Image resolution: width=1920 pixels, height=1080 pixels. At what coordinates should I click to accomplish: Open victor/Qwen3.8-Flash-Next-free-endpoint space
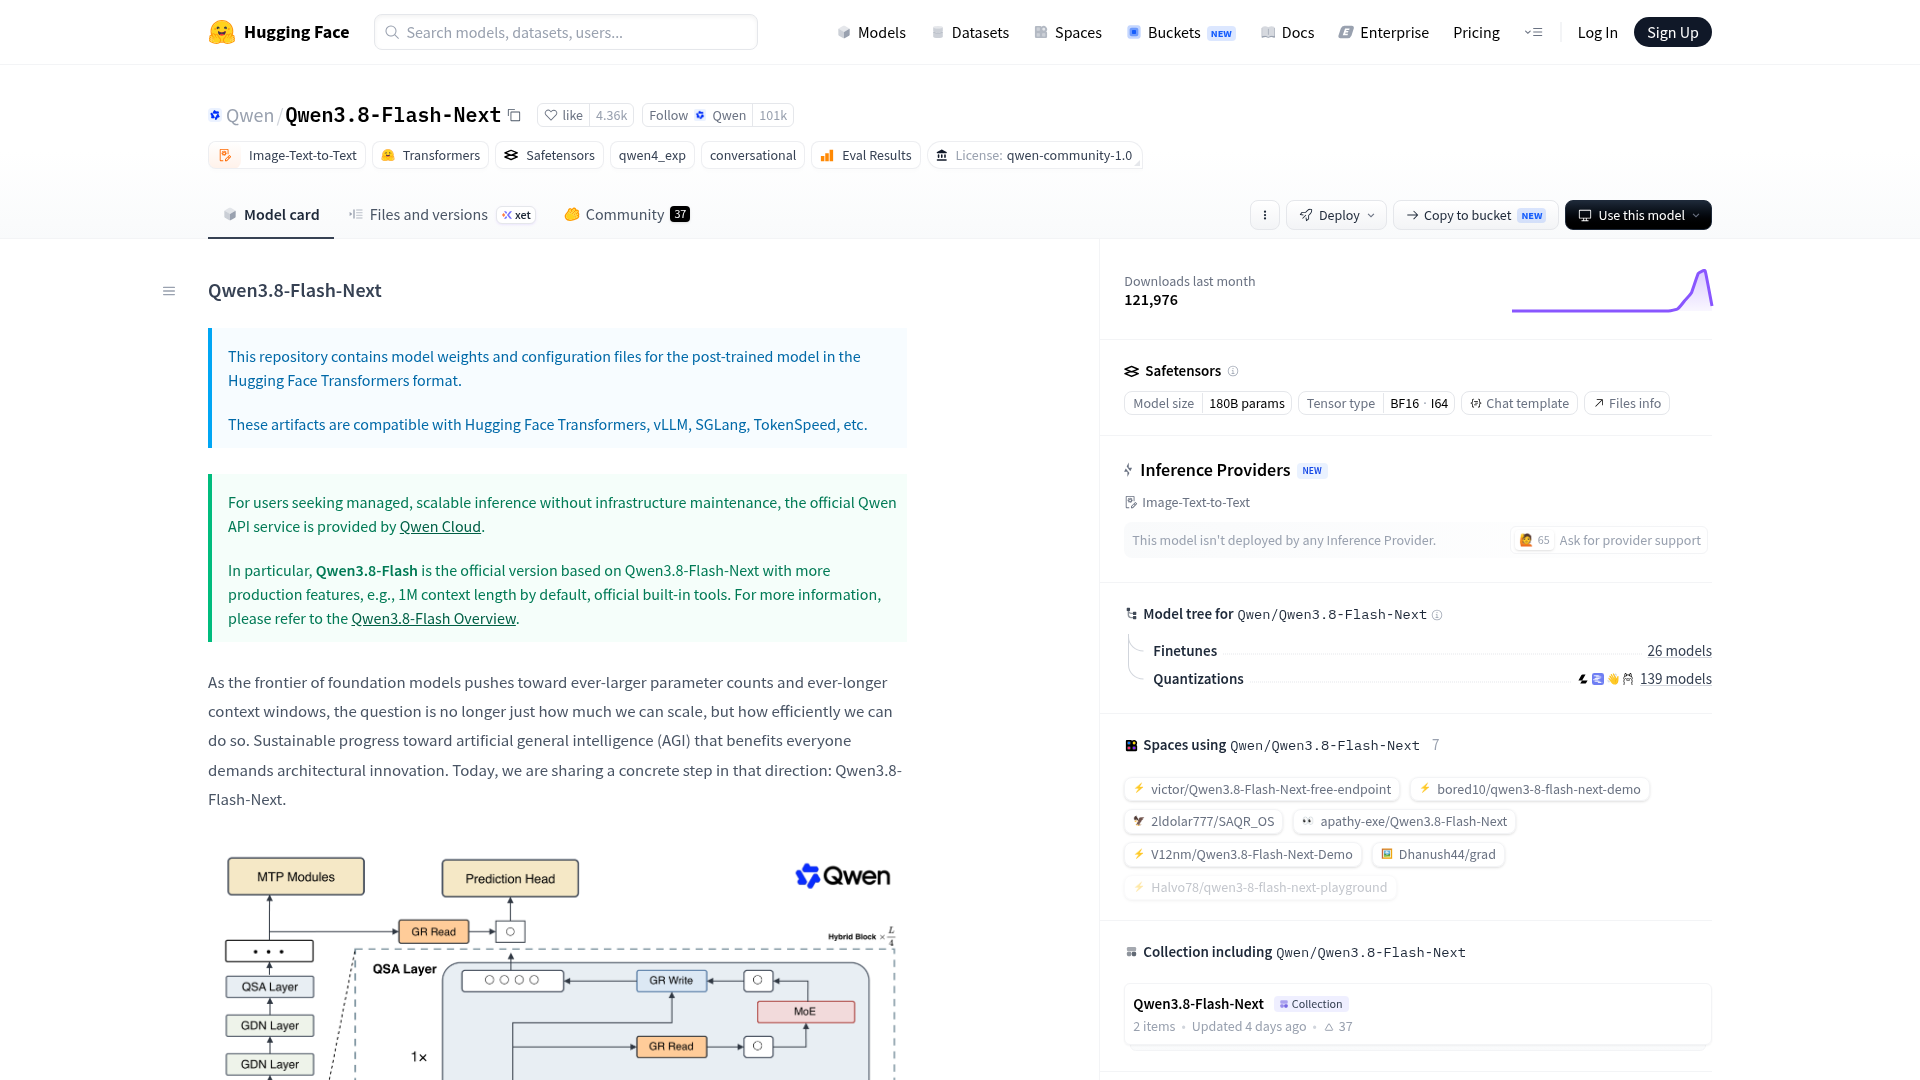1262,789
